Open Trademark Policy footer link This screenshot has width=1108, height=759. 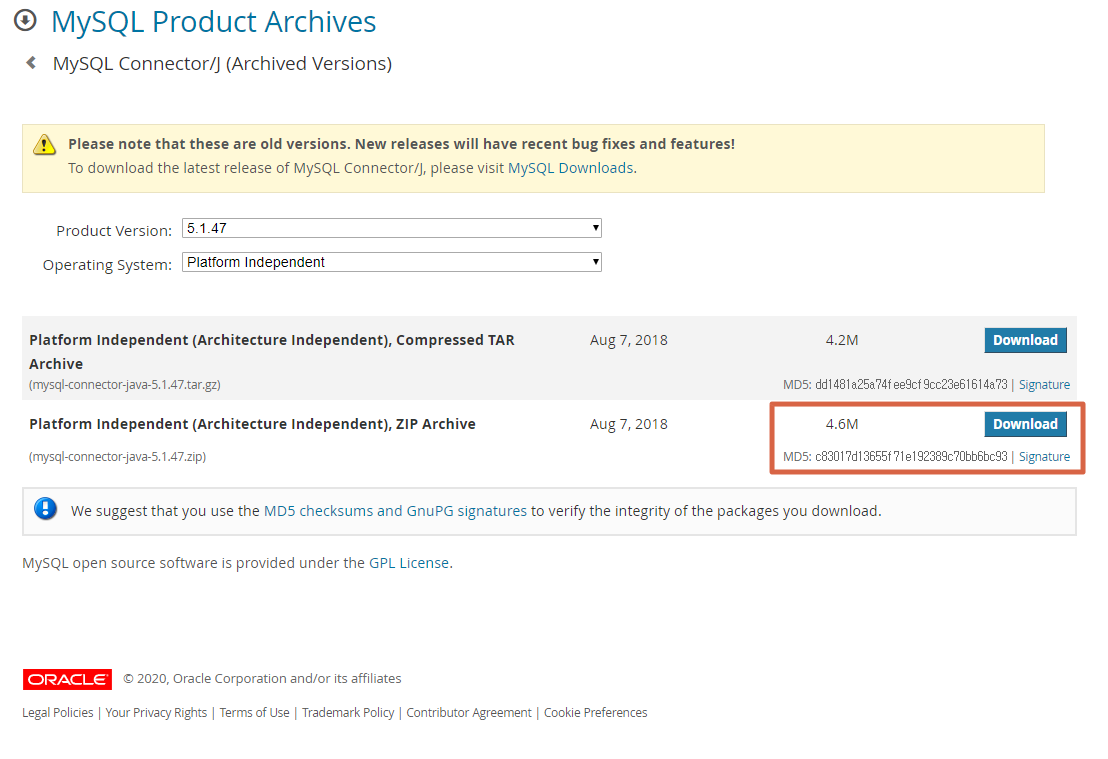pyautogui.click(x=348, y=712)
